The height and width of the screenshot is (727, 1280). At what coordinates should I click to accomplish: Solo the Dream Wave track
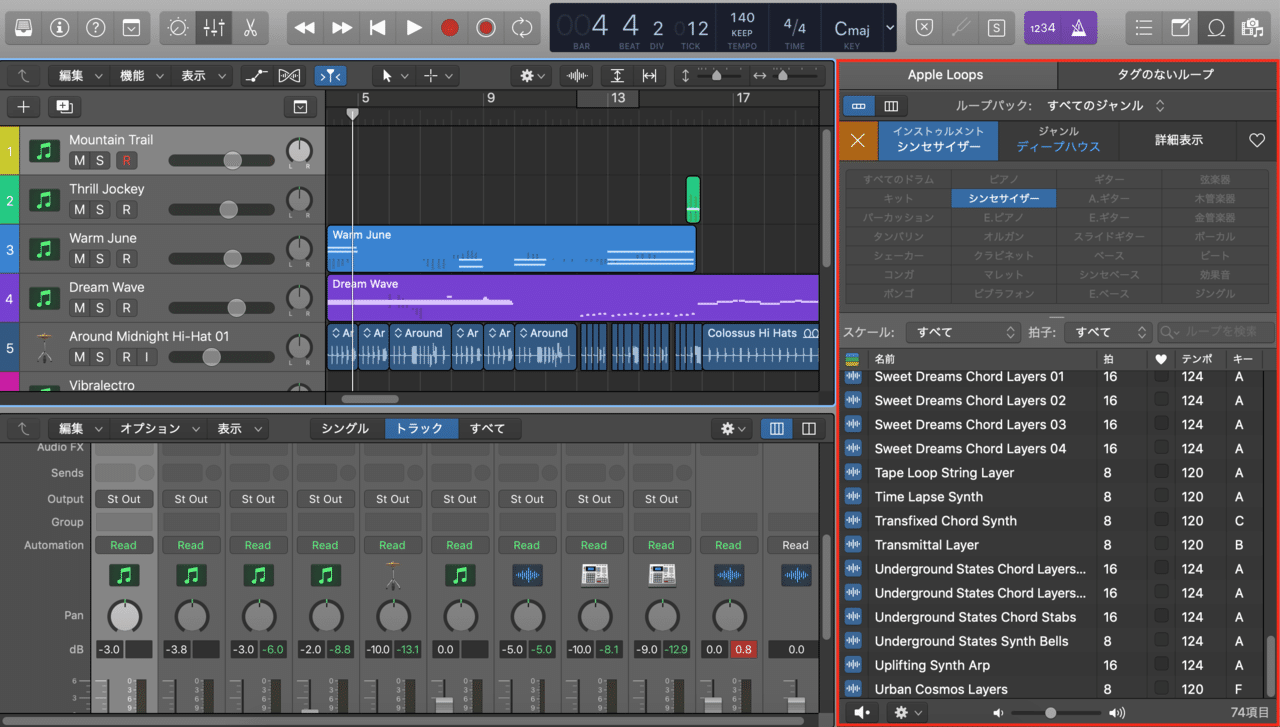101,307
